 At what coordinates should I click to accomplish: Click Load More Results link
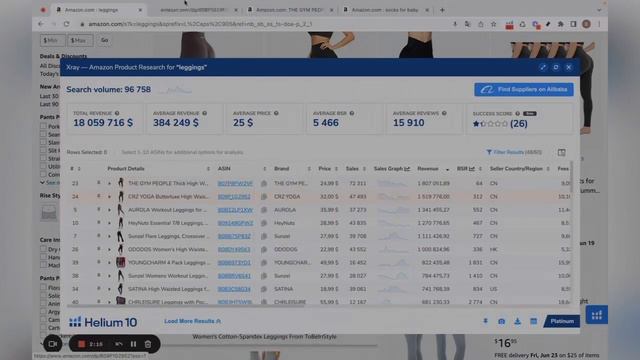pos(192,321)
